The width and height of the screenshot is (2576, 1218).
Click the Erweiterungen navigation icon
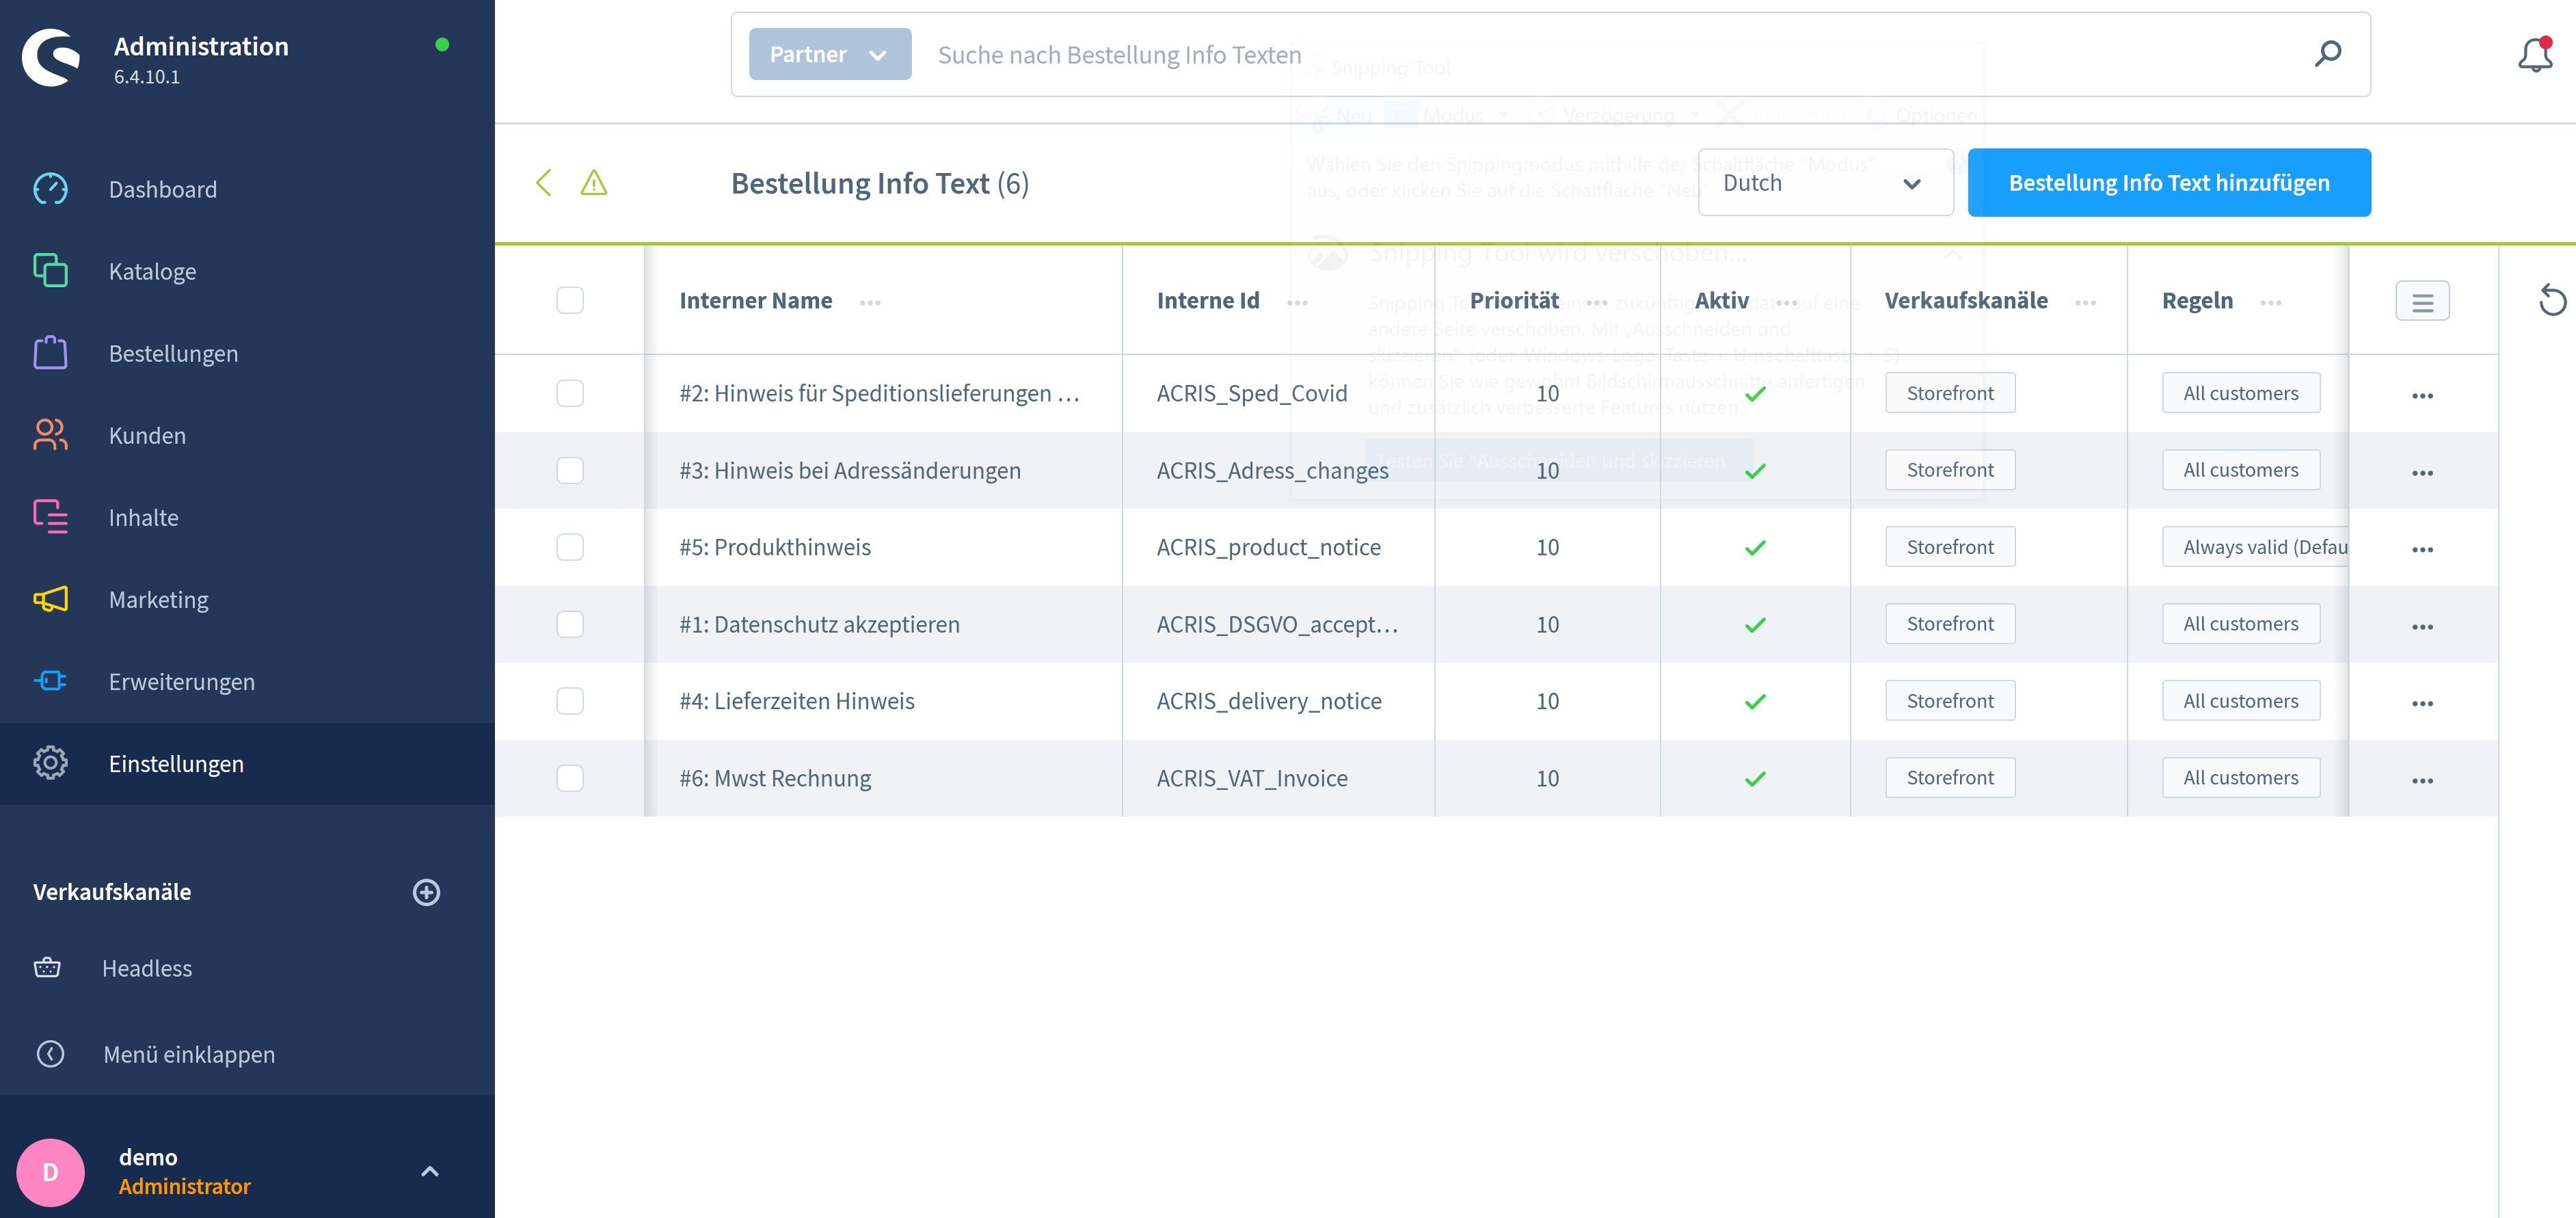coord(49,680)
